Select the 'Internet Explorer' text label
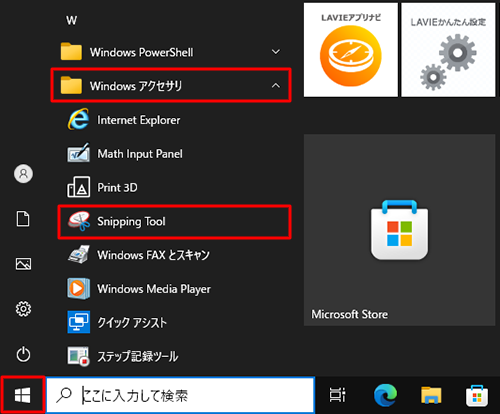 pos(139,120)
